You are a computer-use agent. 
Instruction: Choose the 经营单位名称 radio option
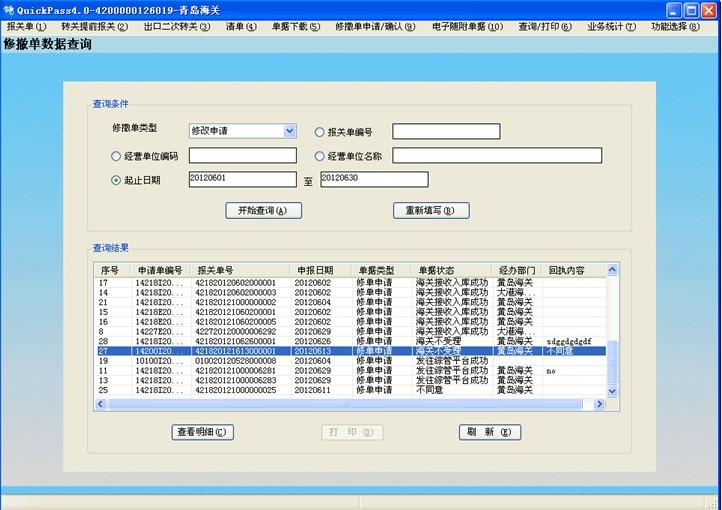pos(320,156)
